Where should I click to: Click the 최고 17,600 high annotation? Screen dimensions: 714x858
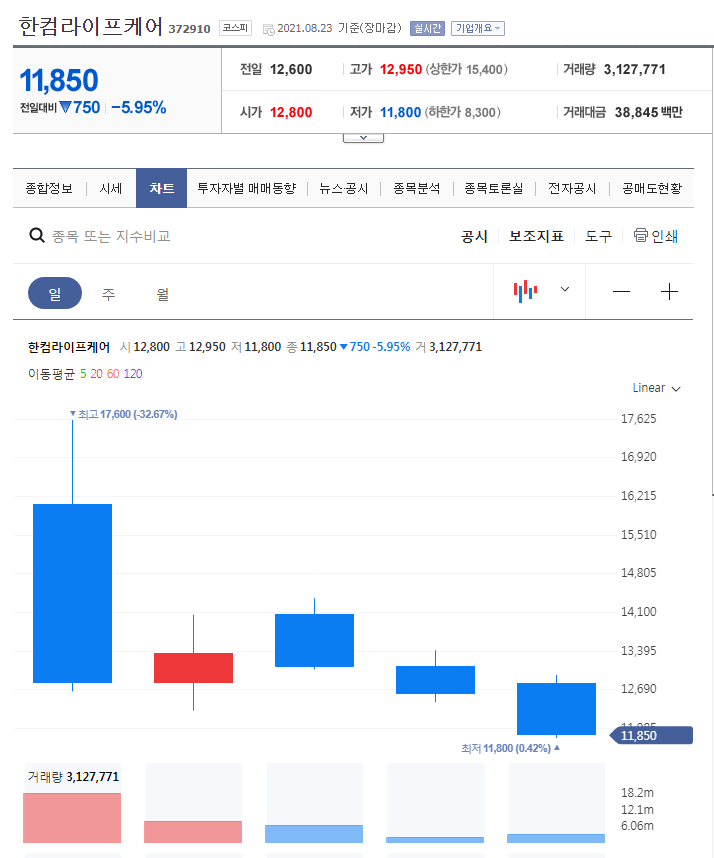click(124, 414)
